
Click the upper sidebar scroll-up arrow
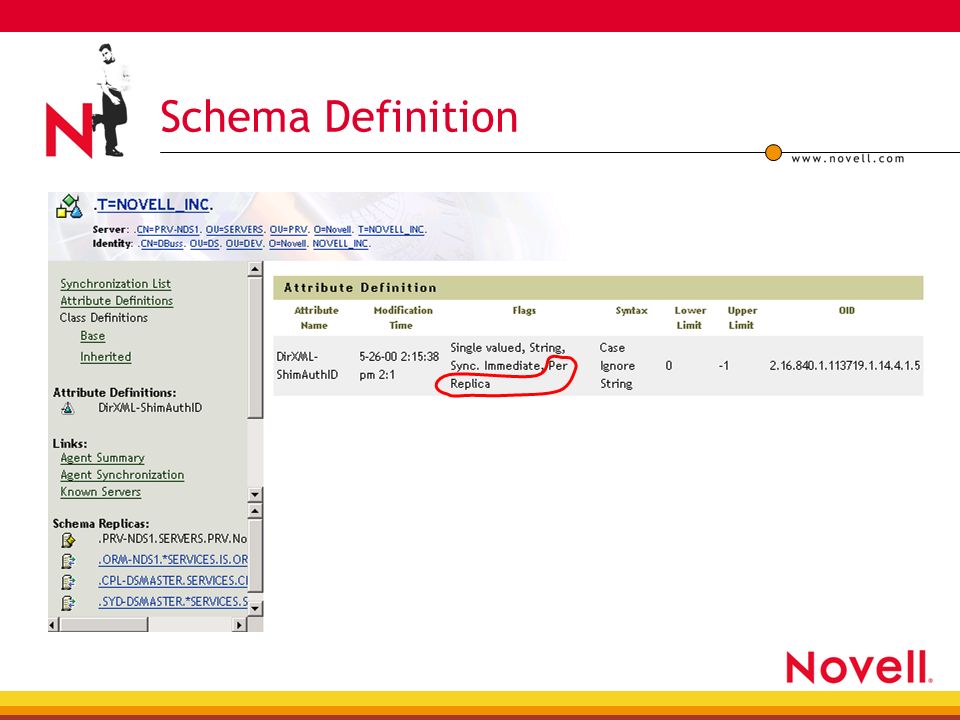point(255,269)
